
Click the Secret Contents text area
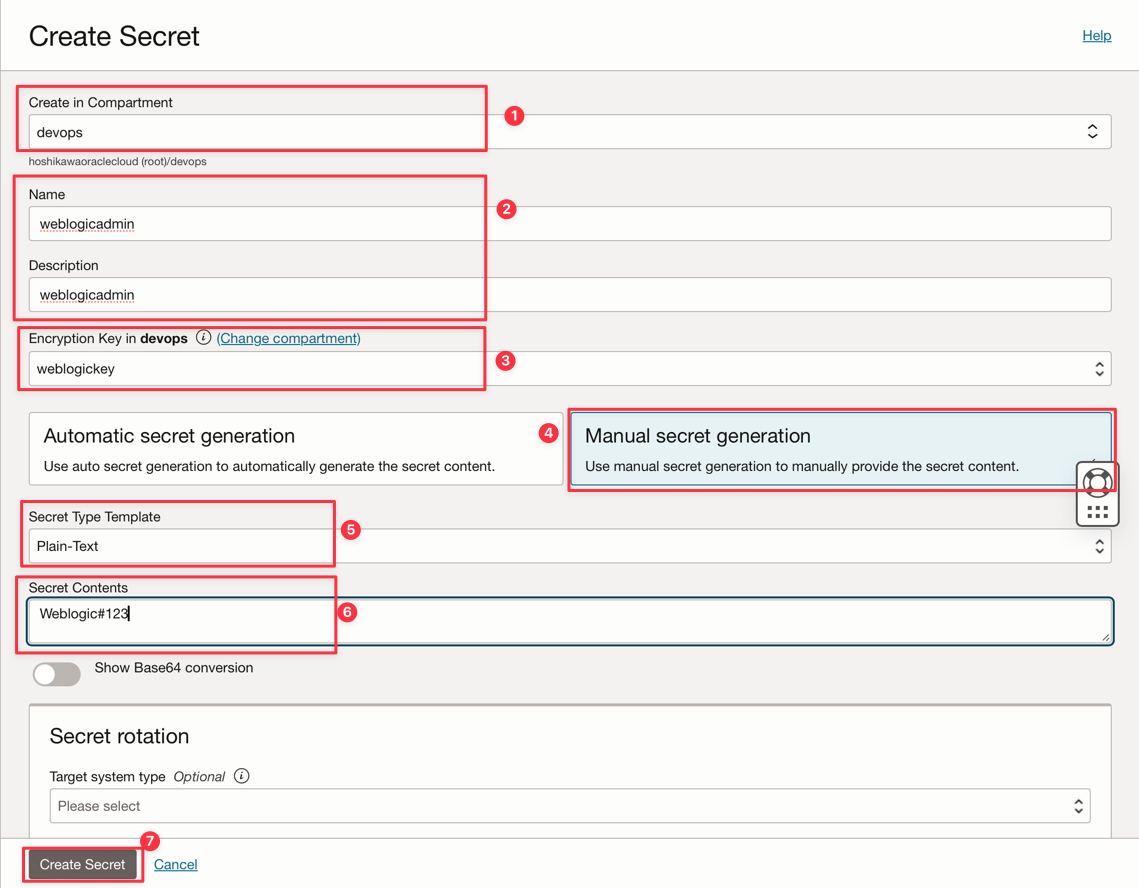(570, 621)
